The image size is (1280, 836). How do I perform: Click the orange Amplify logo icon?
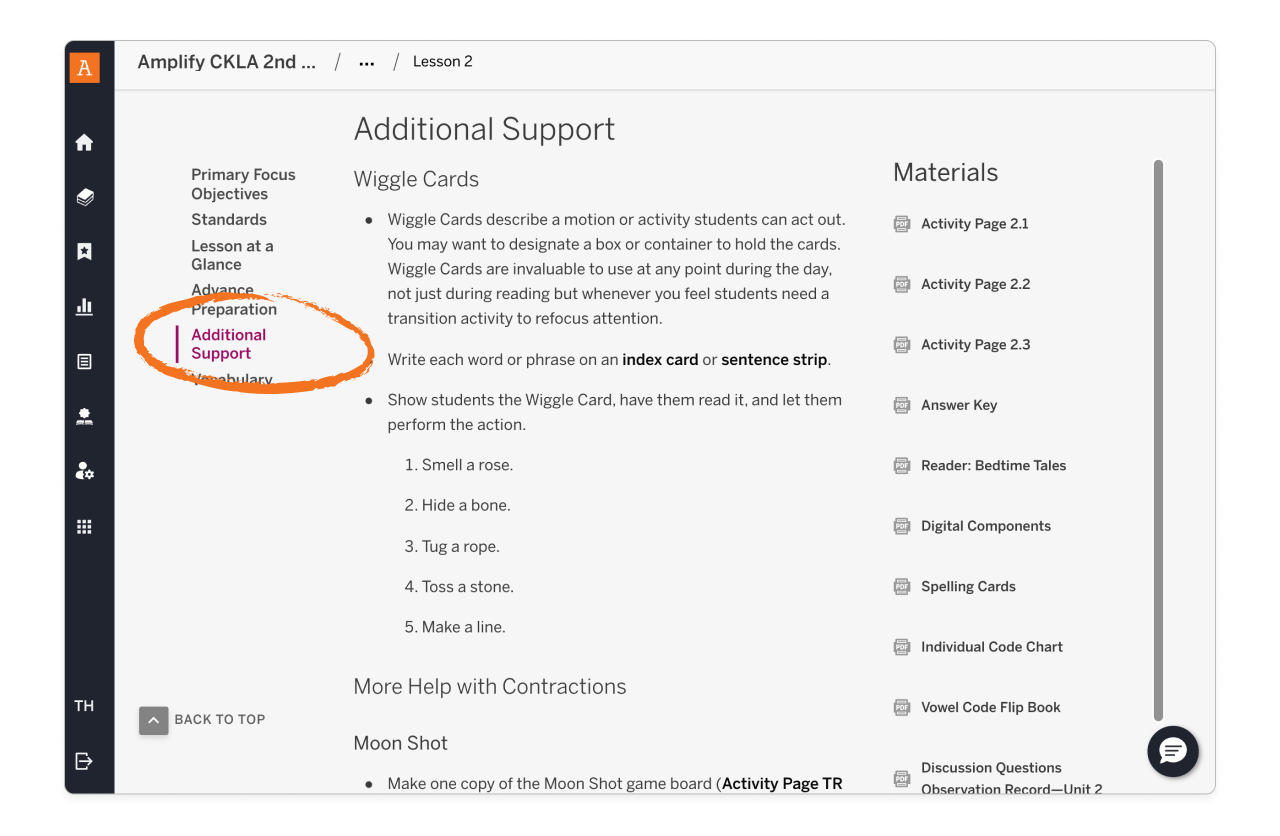point(85,68)
